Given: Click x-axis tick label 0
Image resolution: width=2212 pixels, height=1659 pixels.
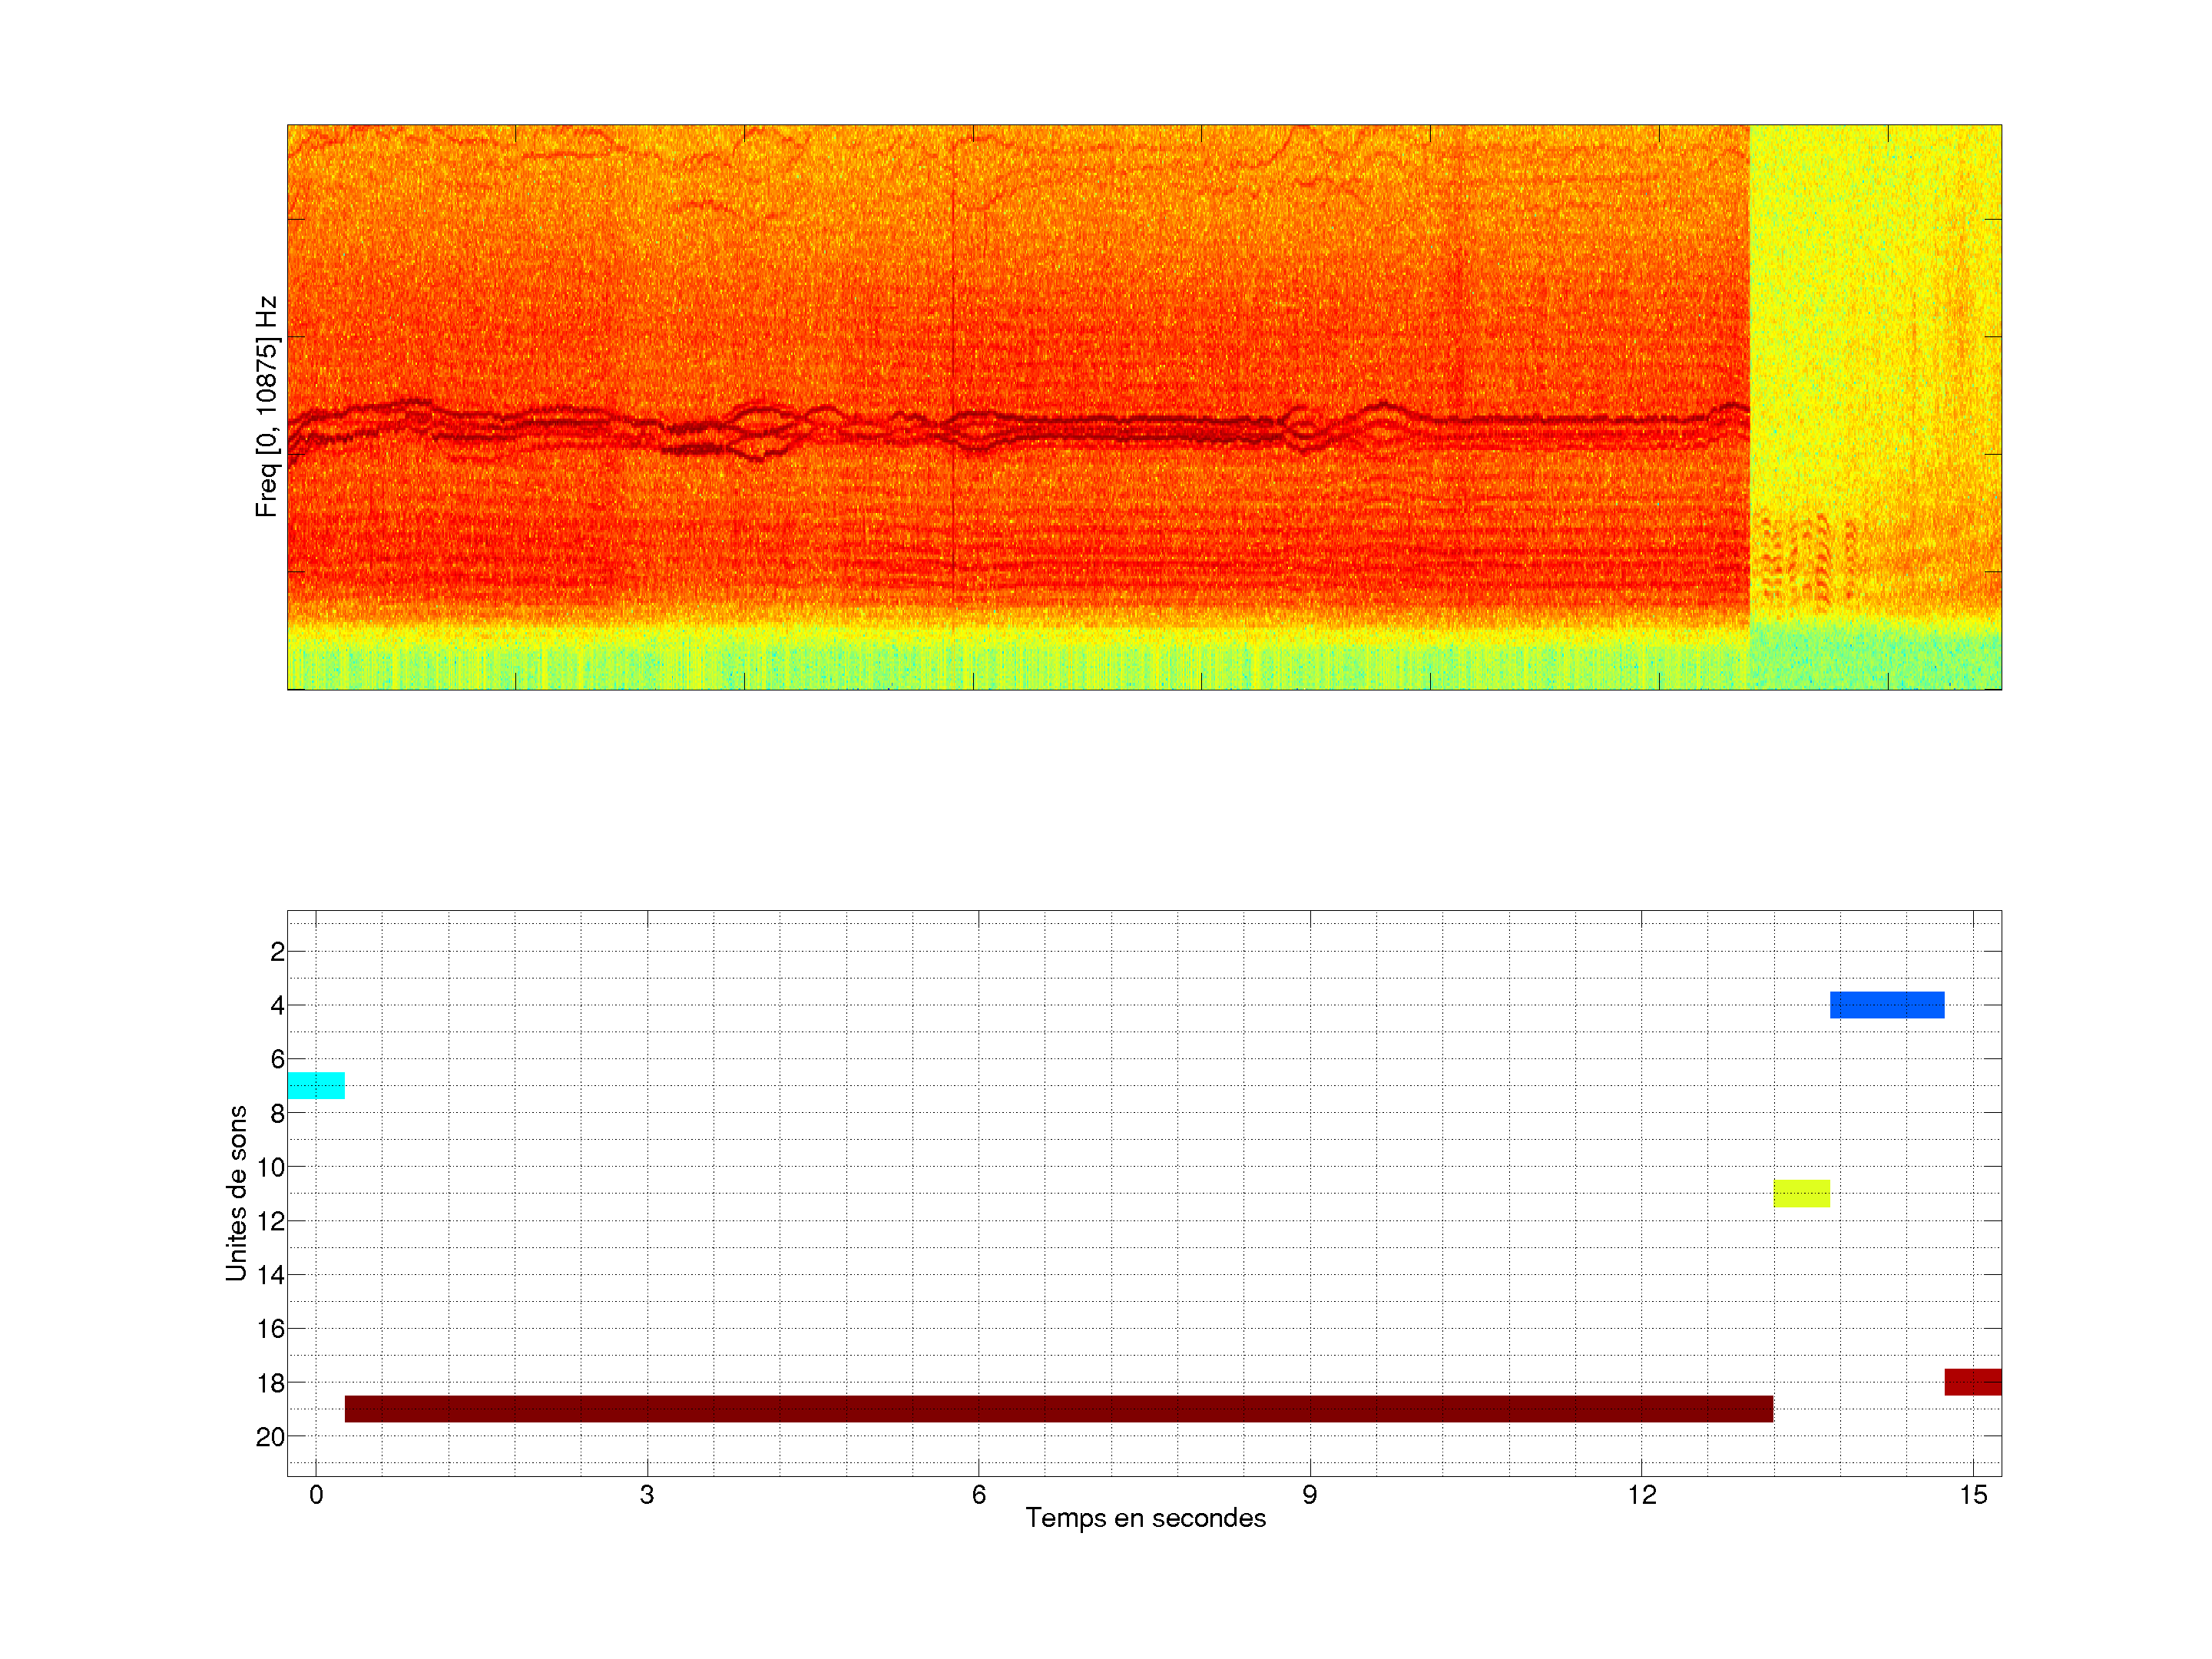Looking at the screenshot, I should pyautogui.click(x=316, y=1495).
